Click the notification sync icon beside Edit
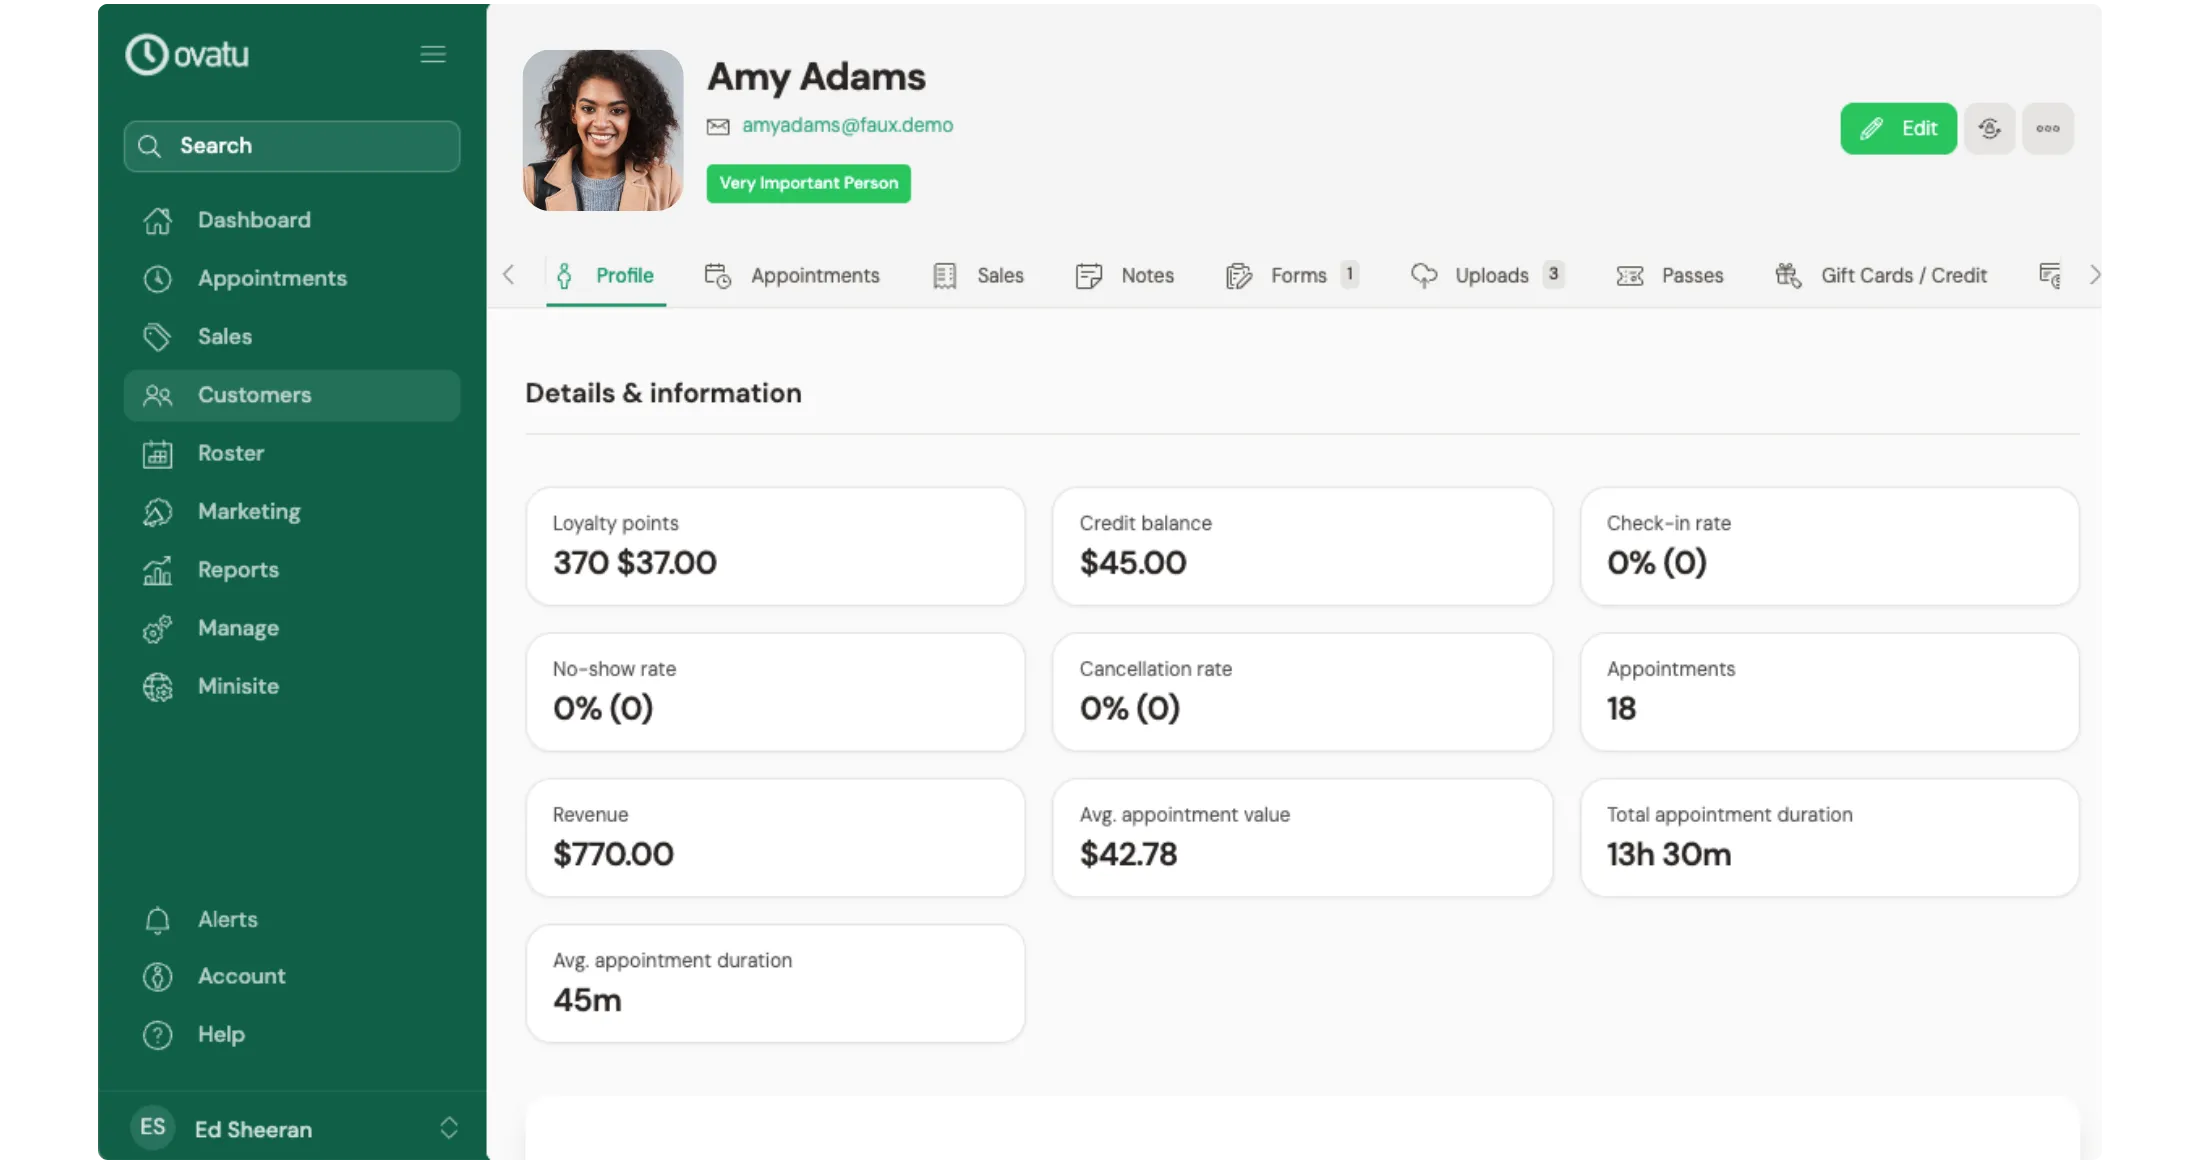The image size is (2200, 1160). coord(1990,128)
